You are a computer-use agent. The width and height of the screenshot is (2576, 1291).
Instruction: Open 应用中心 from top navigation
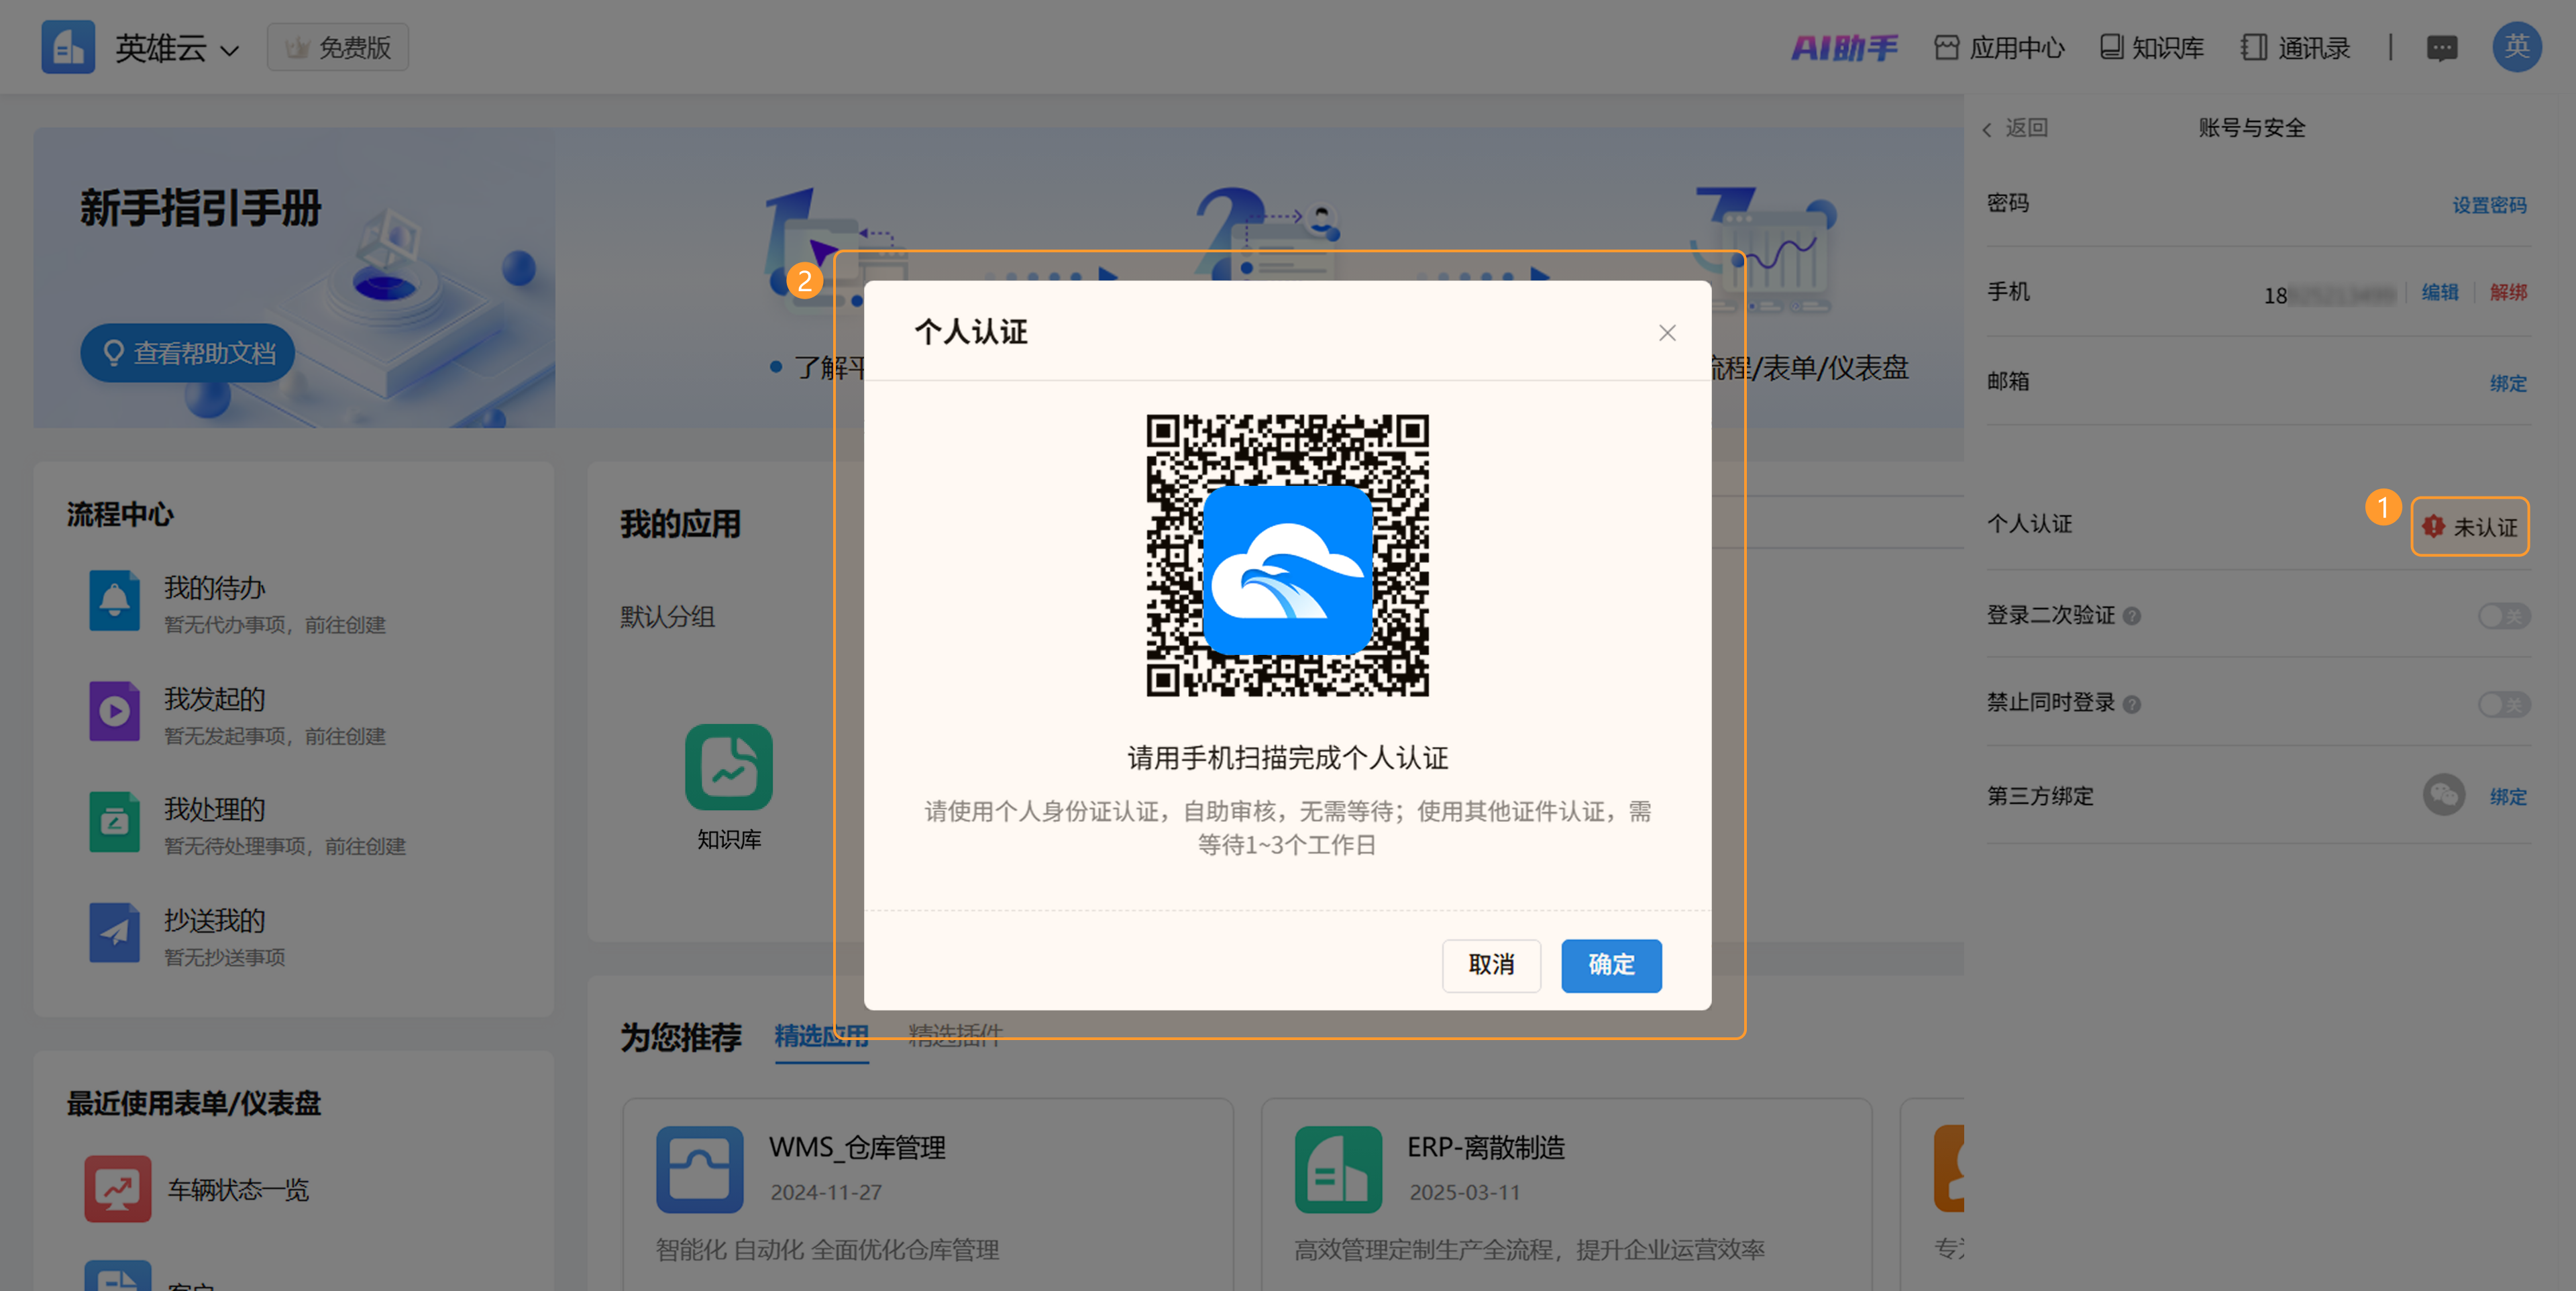point(1999,47)
